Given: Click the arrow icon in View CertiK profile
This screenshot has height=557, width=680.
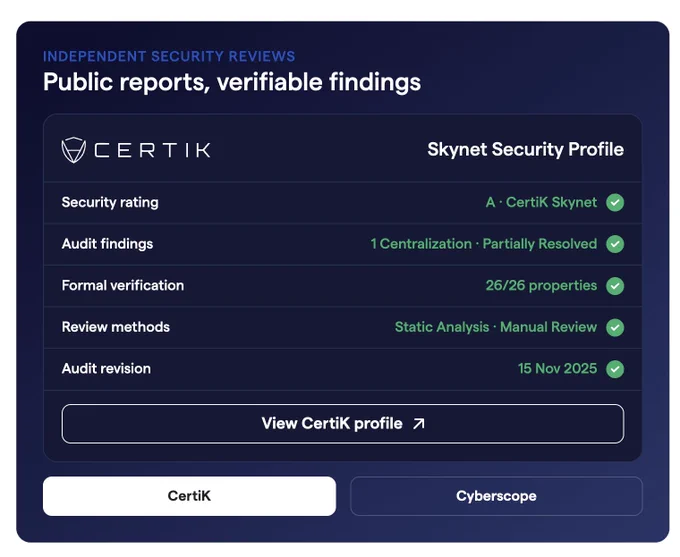Looking at the screenshot, I should pyautogui.click(x=419, y=424).
